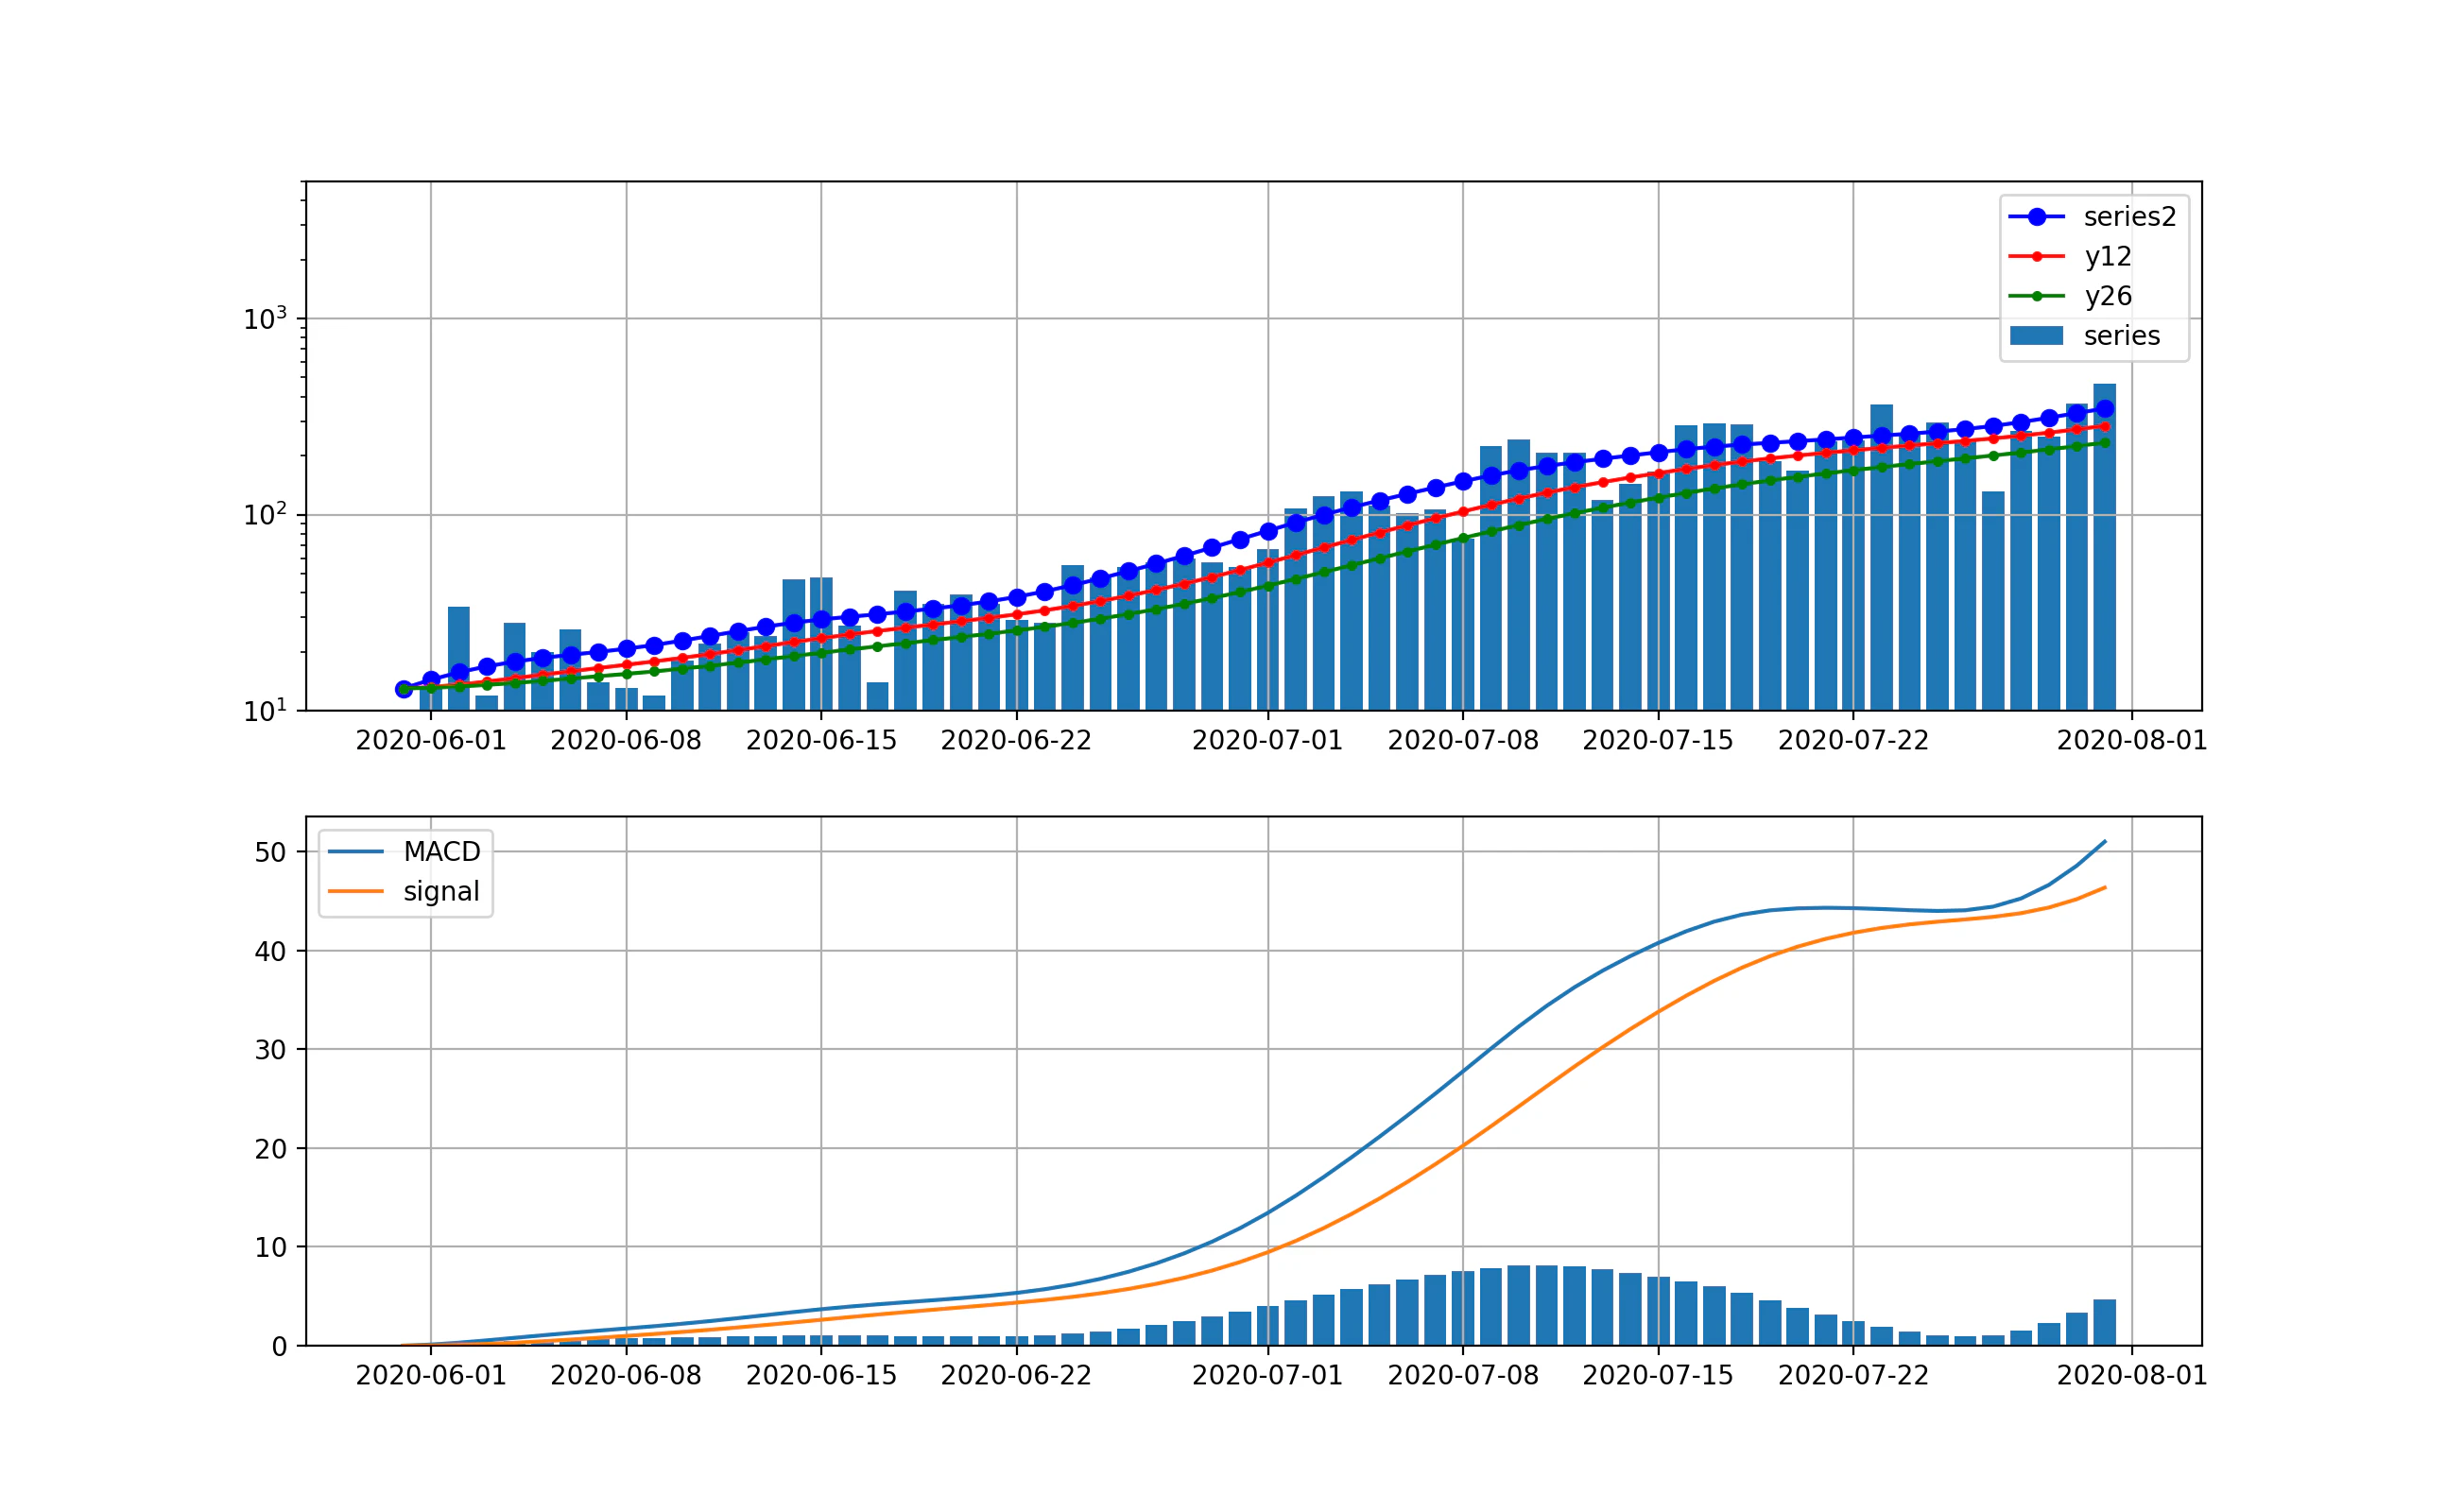Click bottom chart 2020-07-01 axis label

(x=1268, y=1375)
